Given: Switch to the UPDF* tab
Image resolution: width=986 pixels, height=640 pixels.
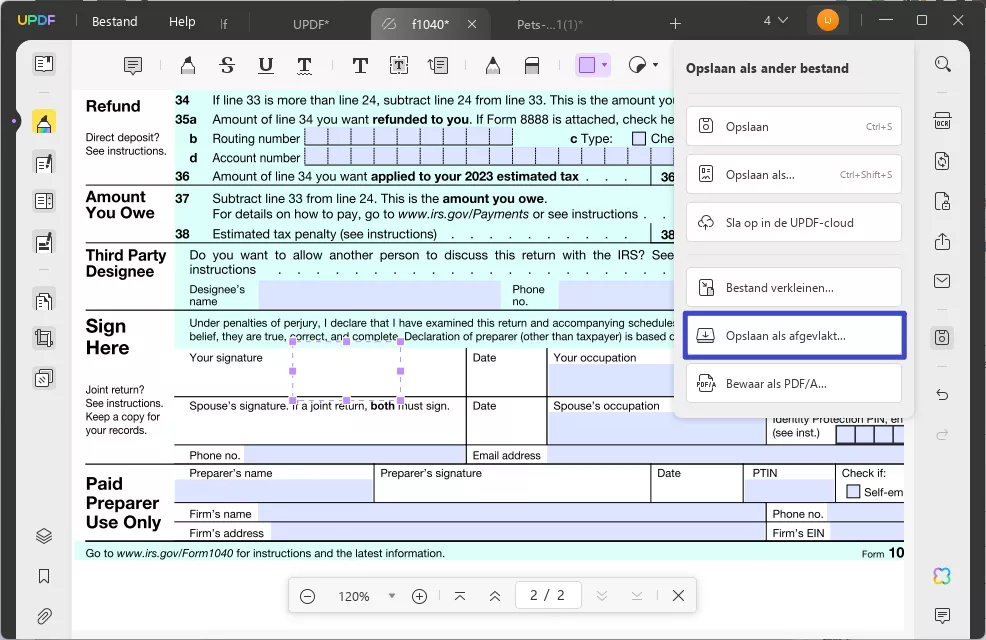Looking at the screenshot, I should click(311, 25).
